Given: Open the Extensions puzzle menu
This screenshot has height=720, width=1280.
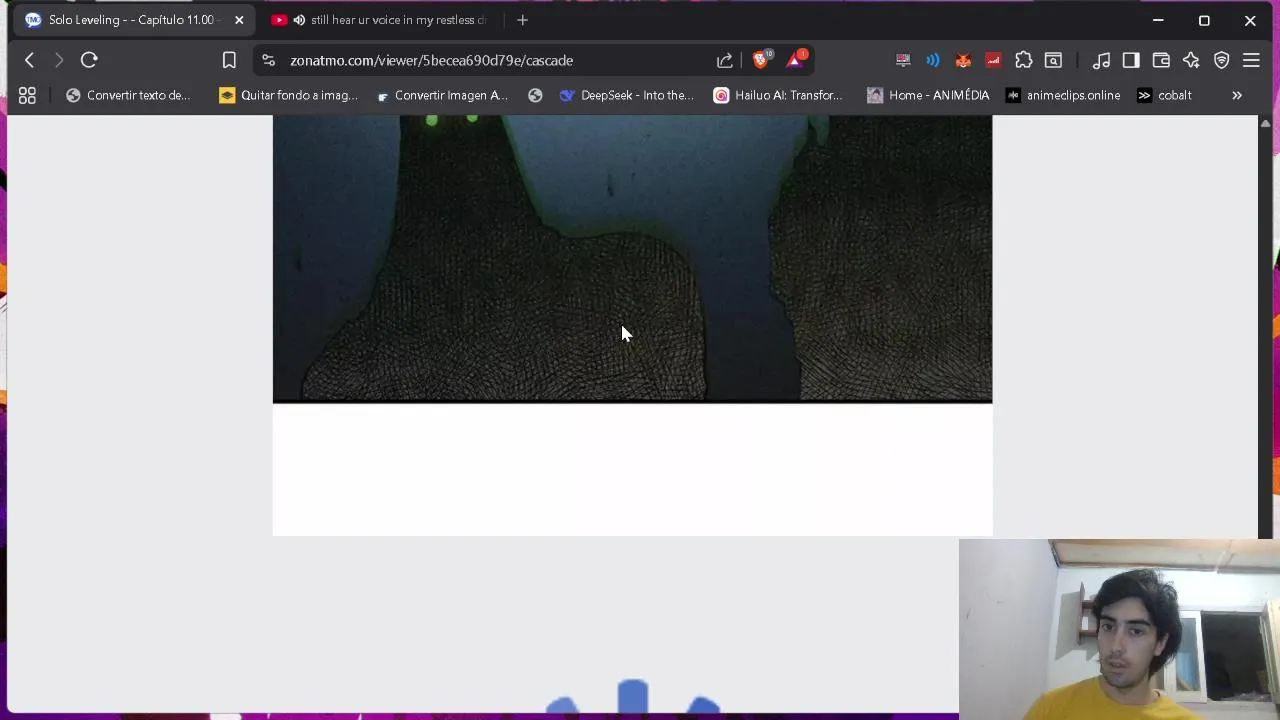Looking at the screenshot, I should [1023, 60].
